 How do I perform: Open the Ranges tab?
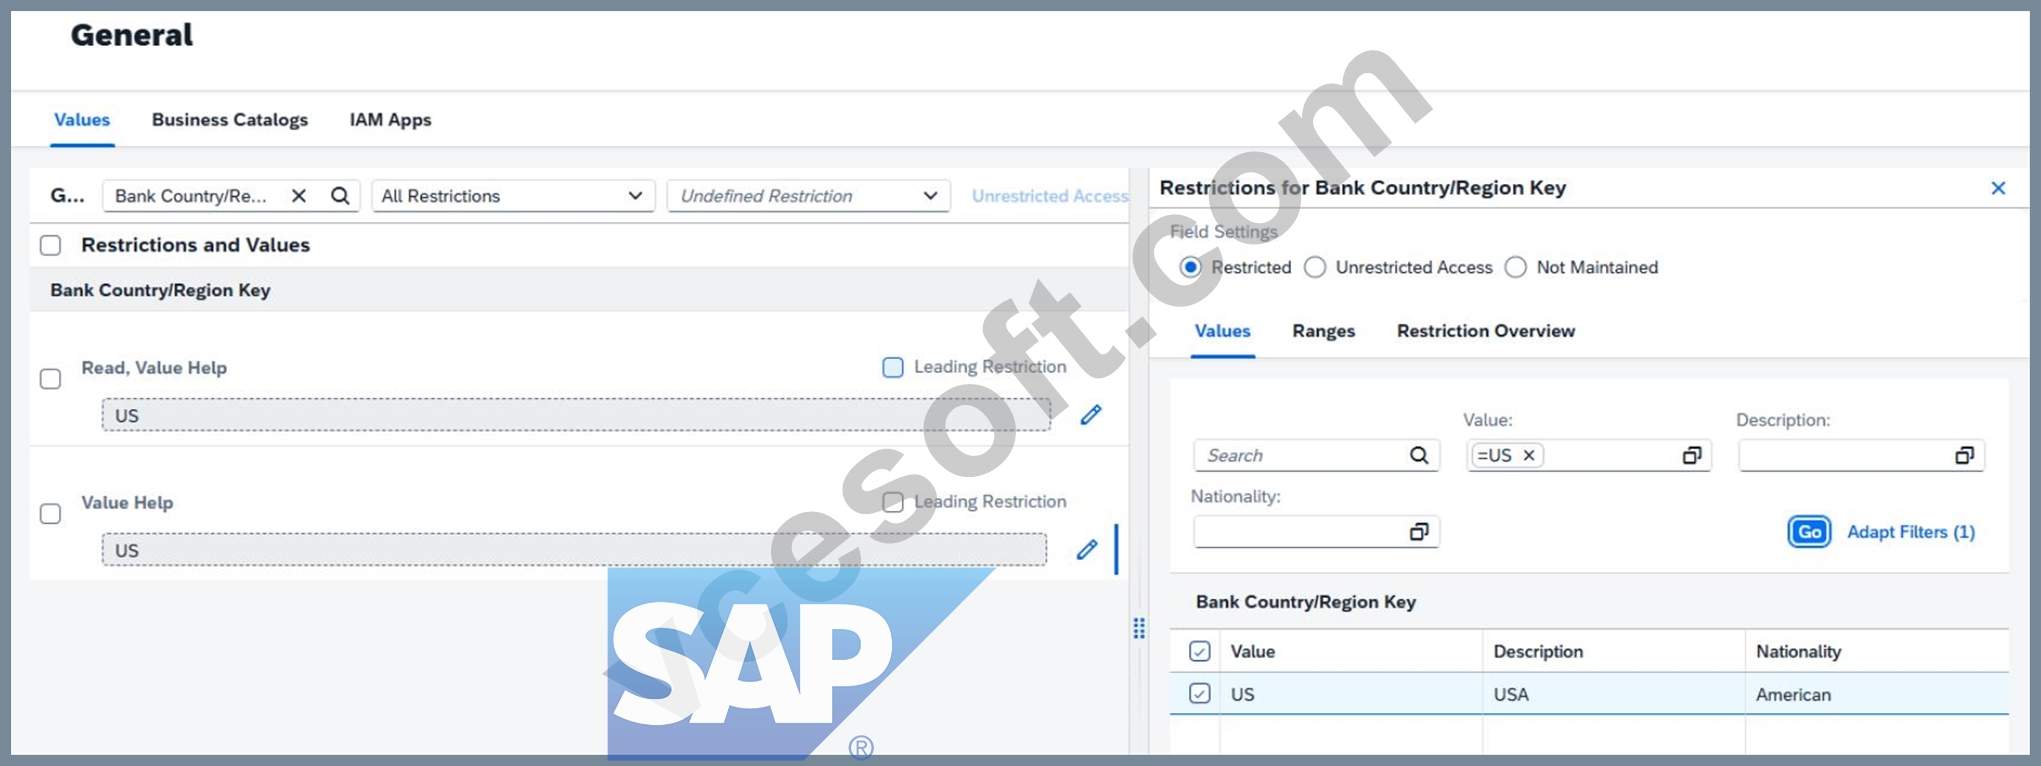[1324, 331]
